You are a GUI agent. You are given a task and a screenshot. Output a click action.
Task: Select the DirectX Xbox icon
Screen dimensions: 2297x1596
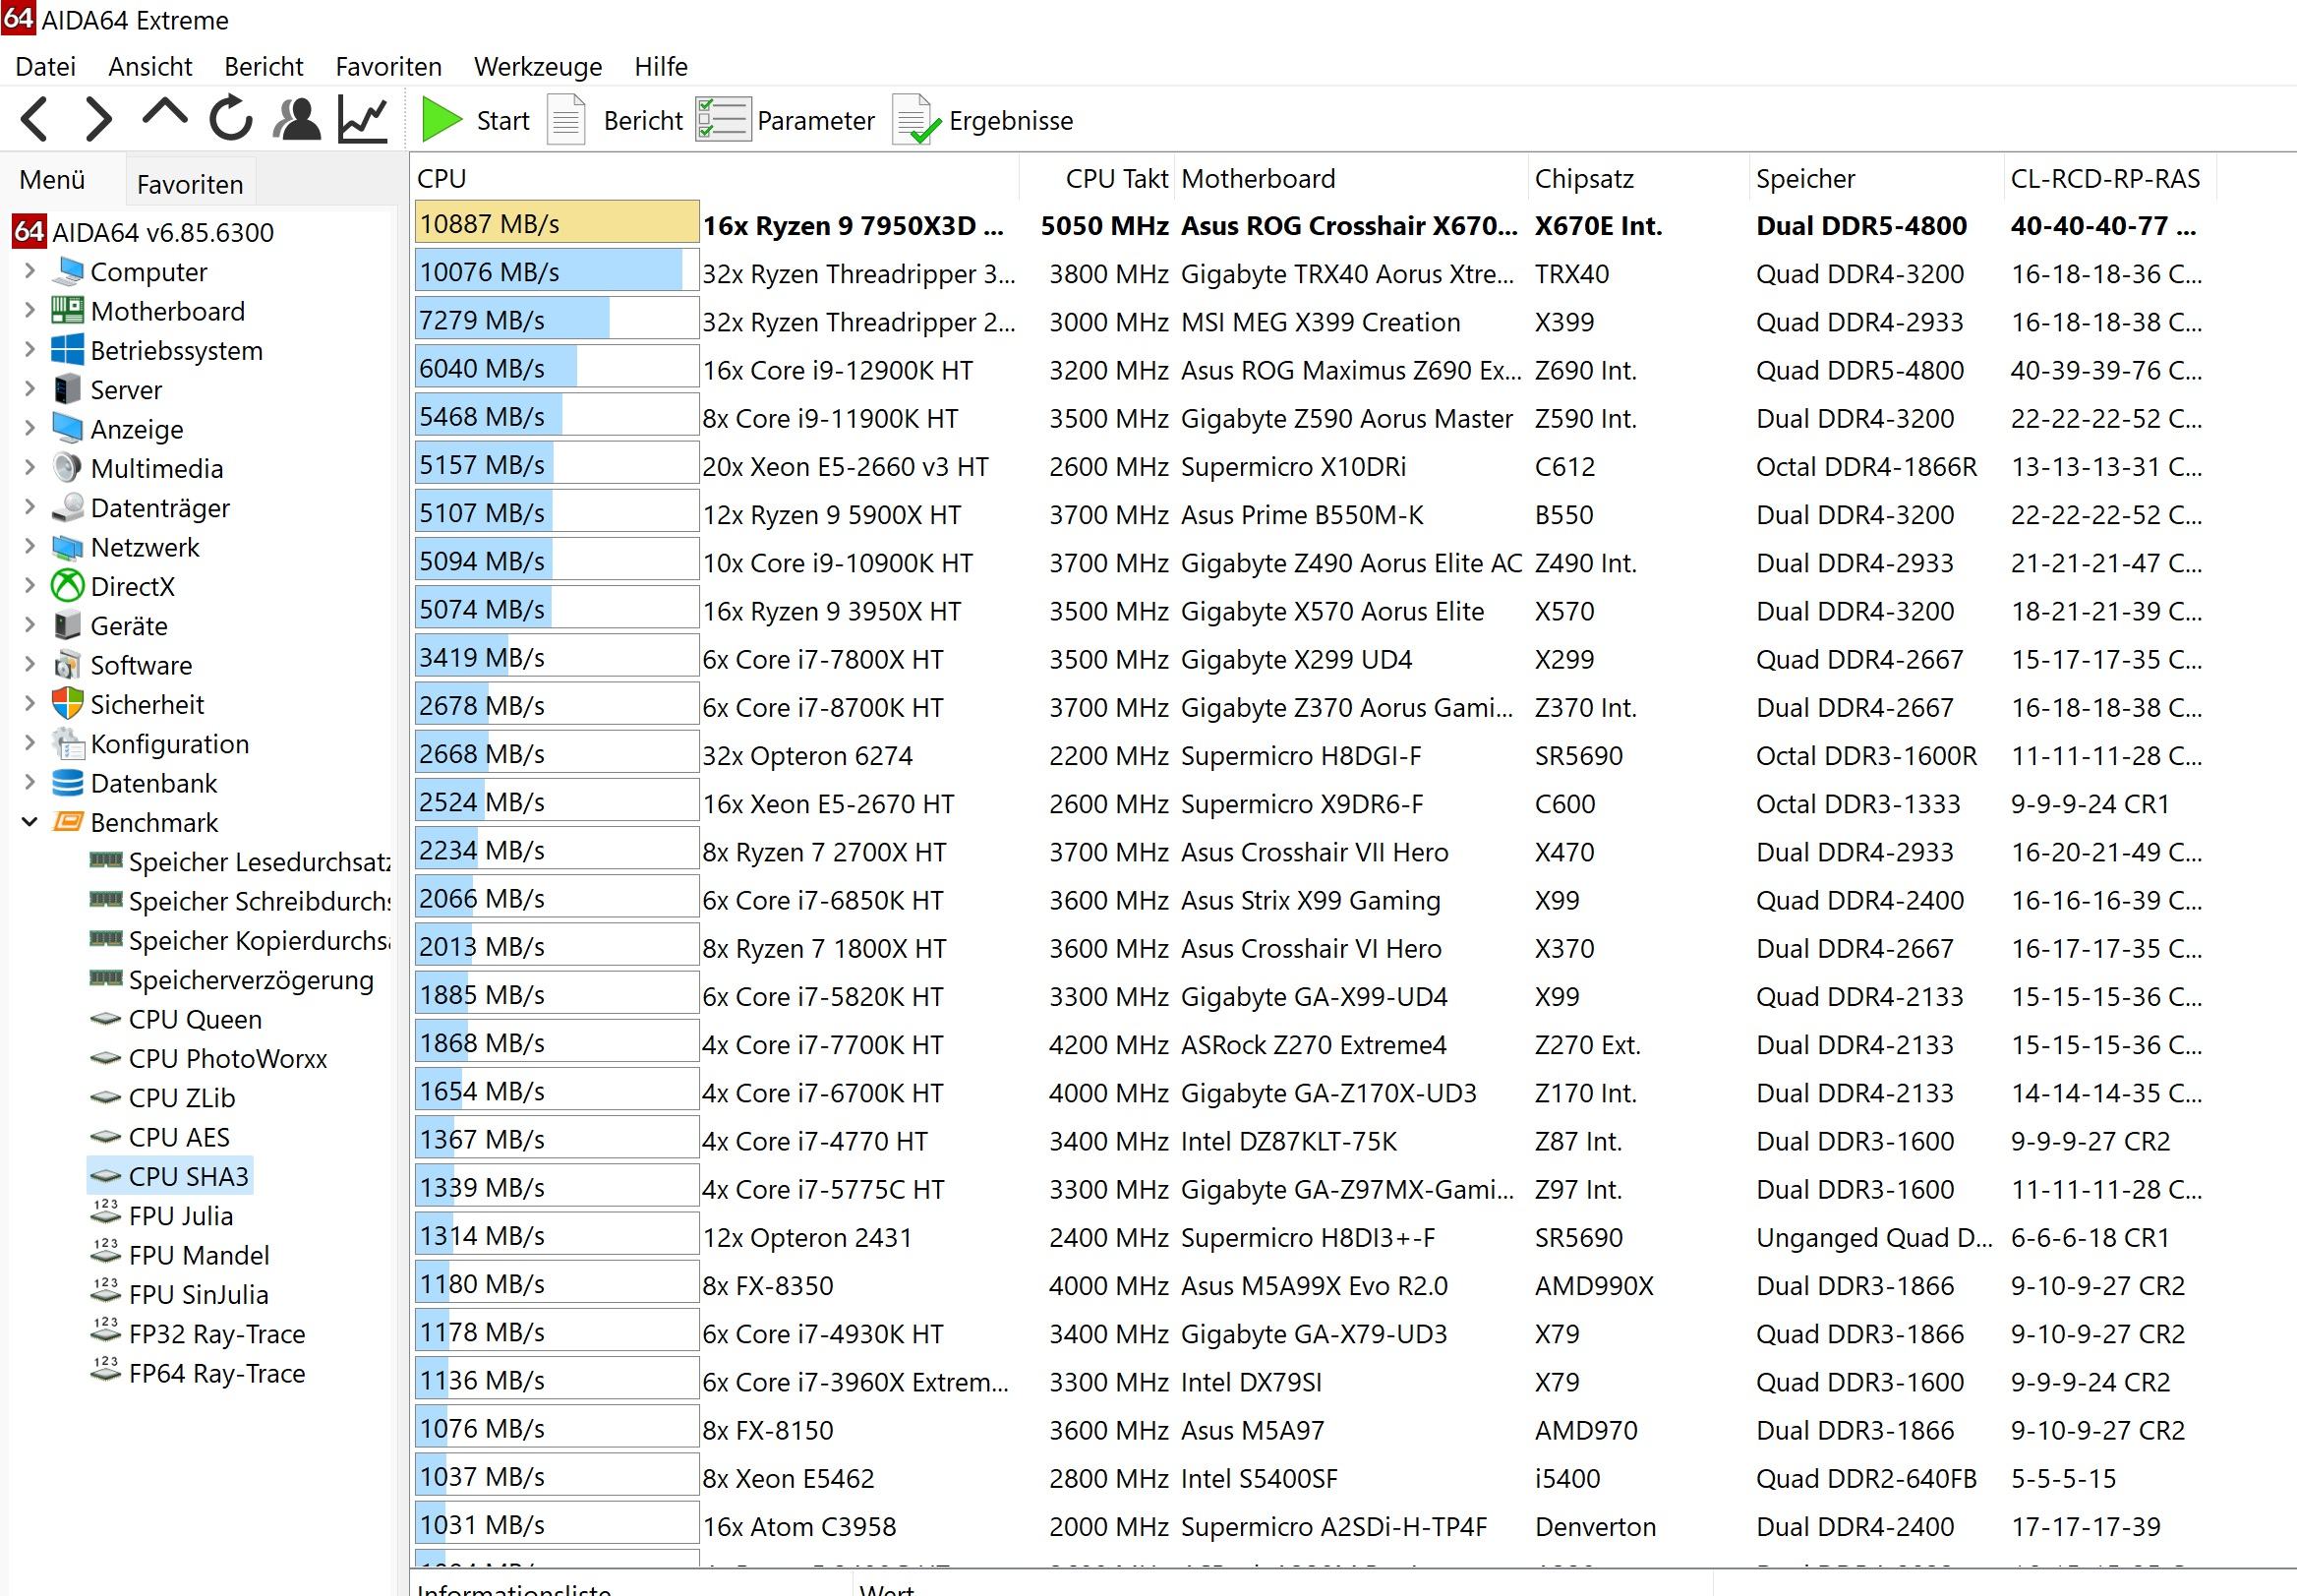click(68, 586)
